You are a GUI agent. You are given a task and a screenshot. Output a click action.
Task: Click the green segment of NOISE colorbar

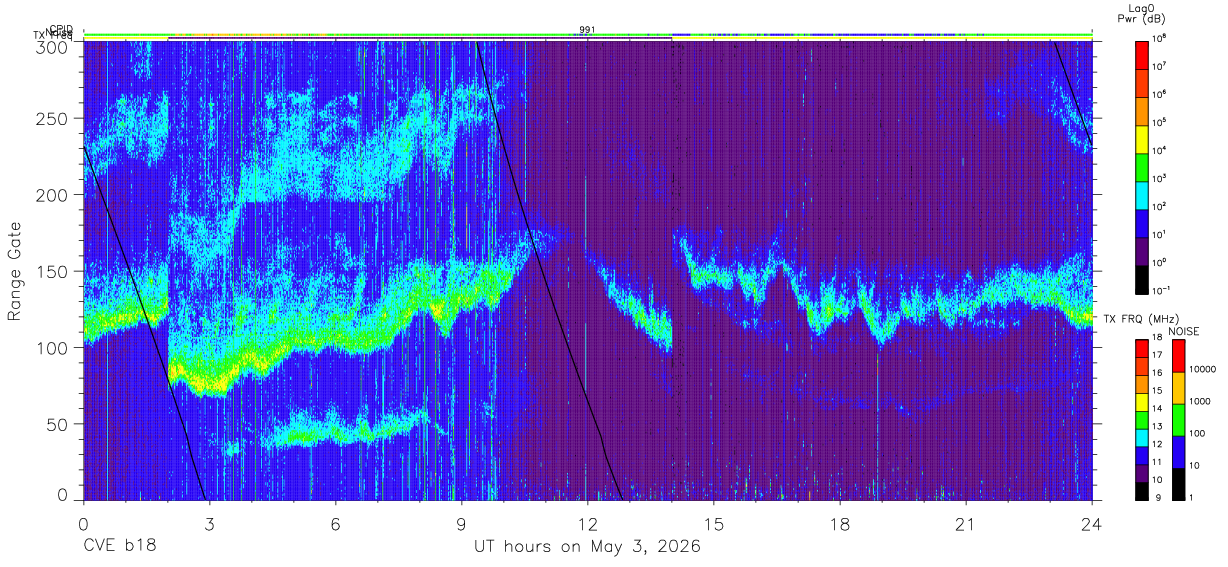[x=1177, y=420]
